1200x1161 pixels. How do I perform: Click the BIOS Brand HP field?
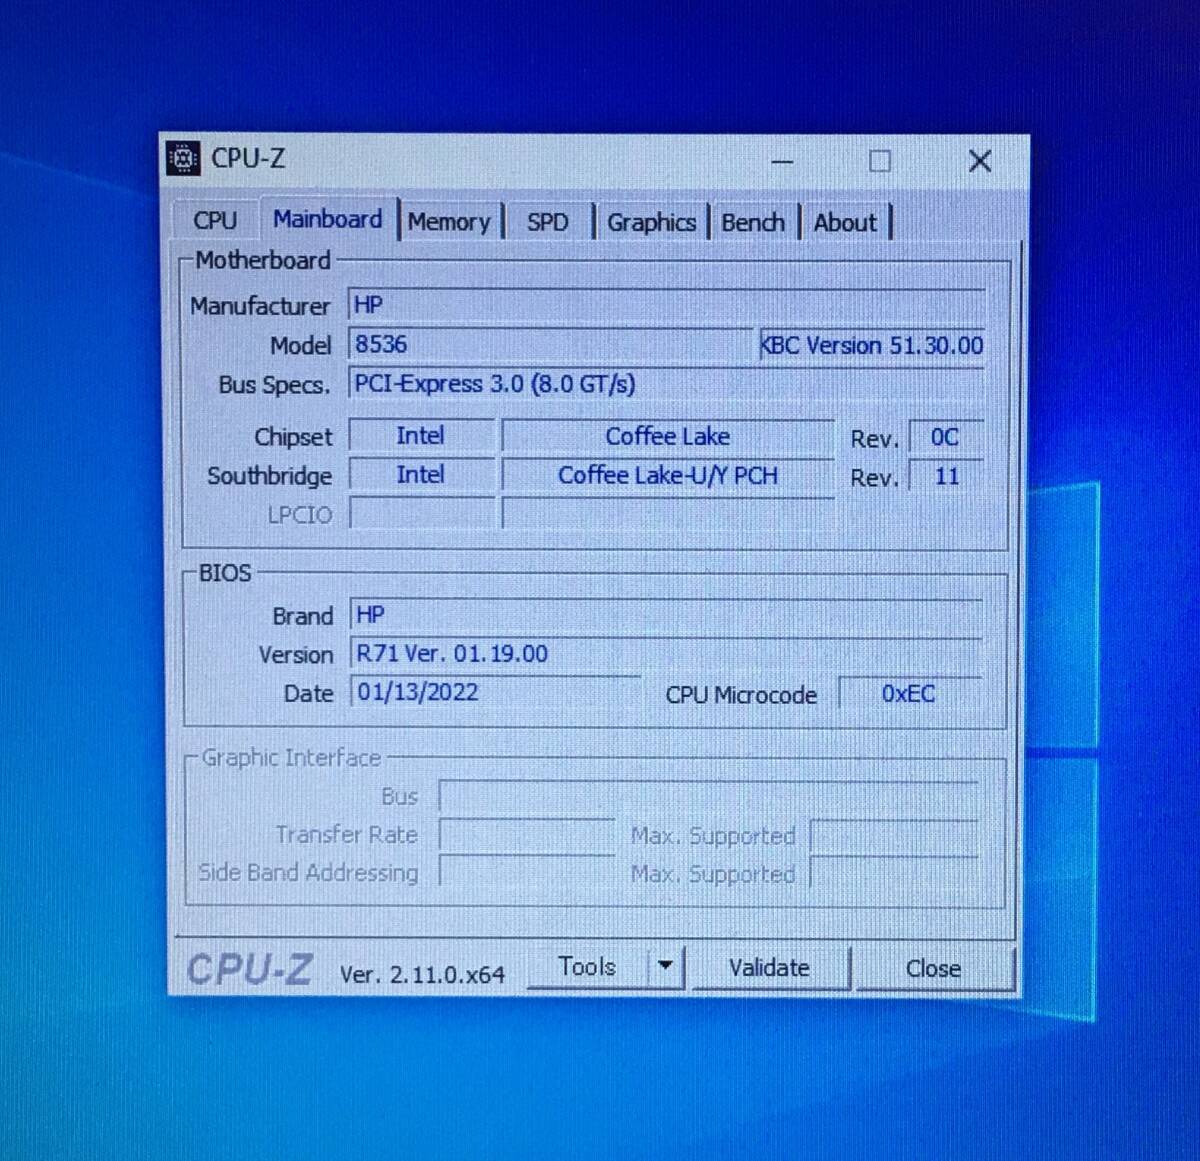point(666,615)
